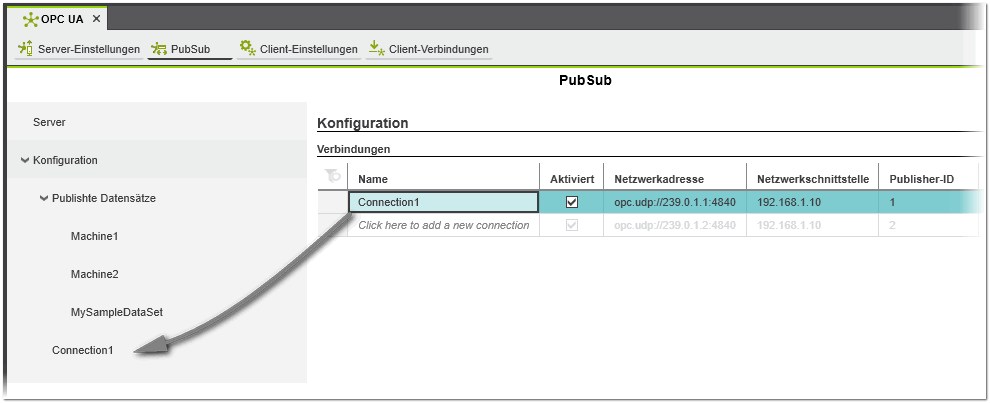Open Machine1 data set
This screenshot has width=990, height=403.
[94, 236]
